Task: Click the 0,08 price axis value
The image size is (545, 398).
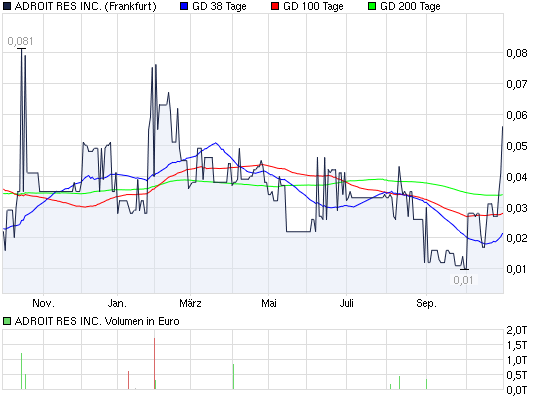Action: [x=517, y=53]
